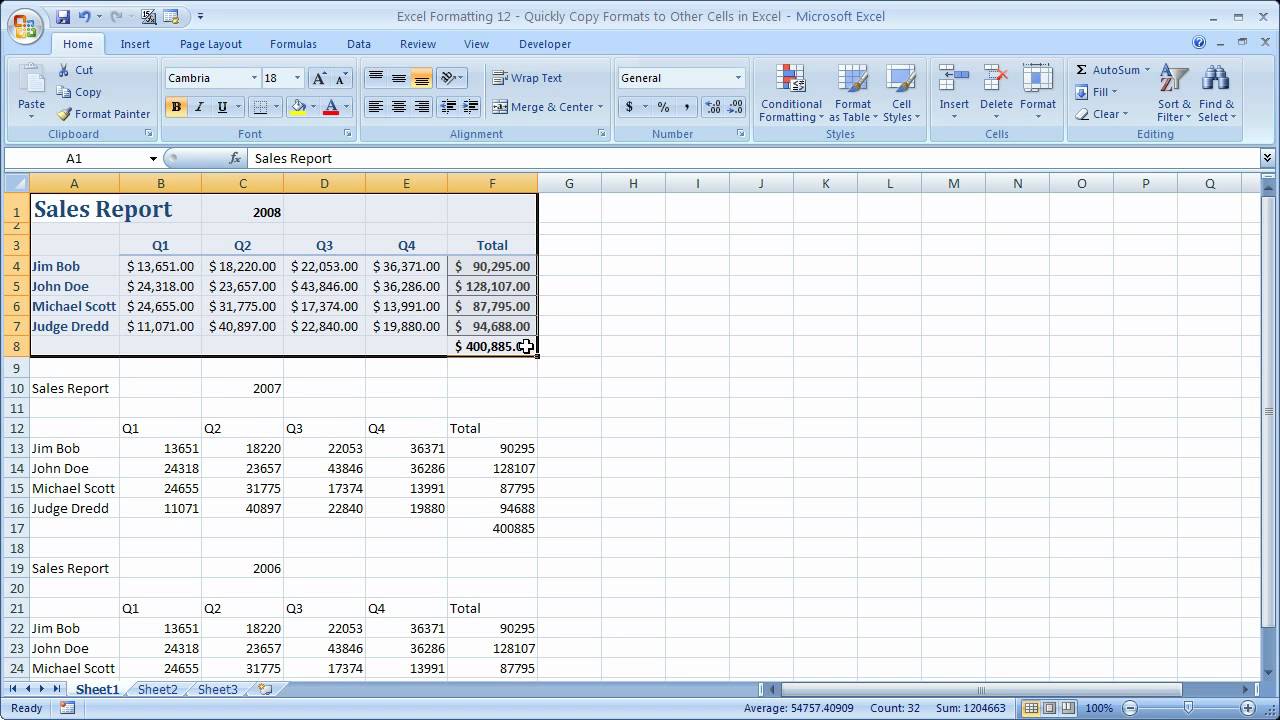Open Find & Select options
1280x720 pixels.
tap(1217, 94)
